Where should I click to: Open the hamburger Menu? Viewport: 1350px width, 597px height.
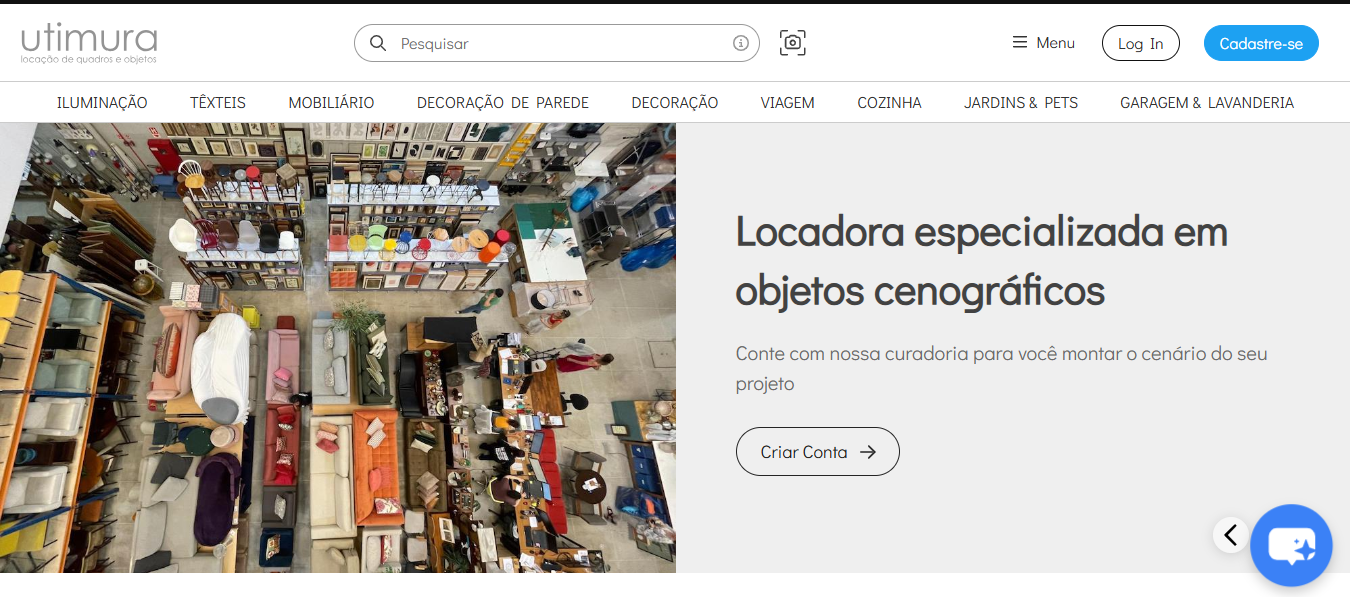click(x=1043, y=43)
